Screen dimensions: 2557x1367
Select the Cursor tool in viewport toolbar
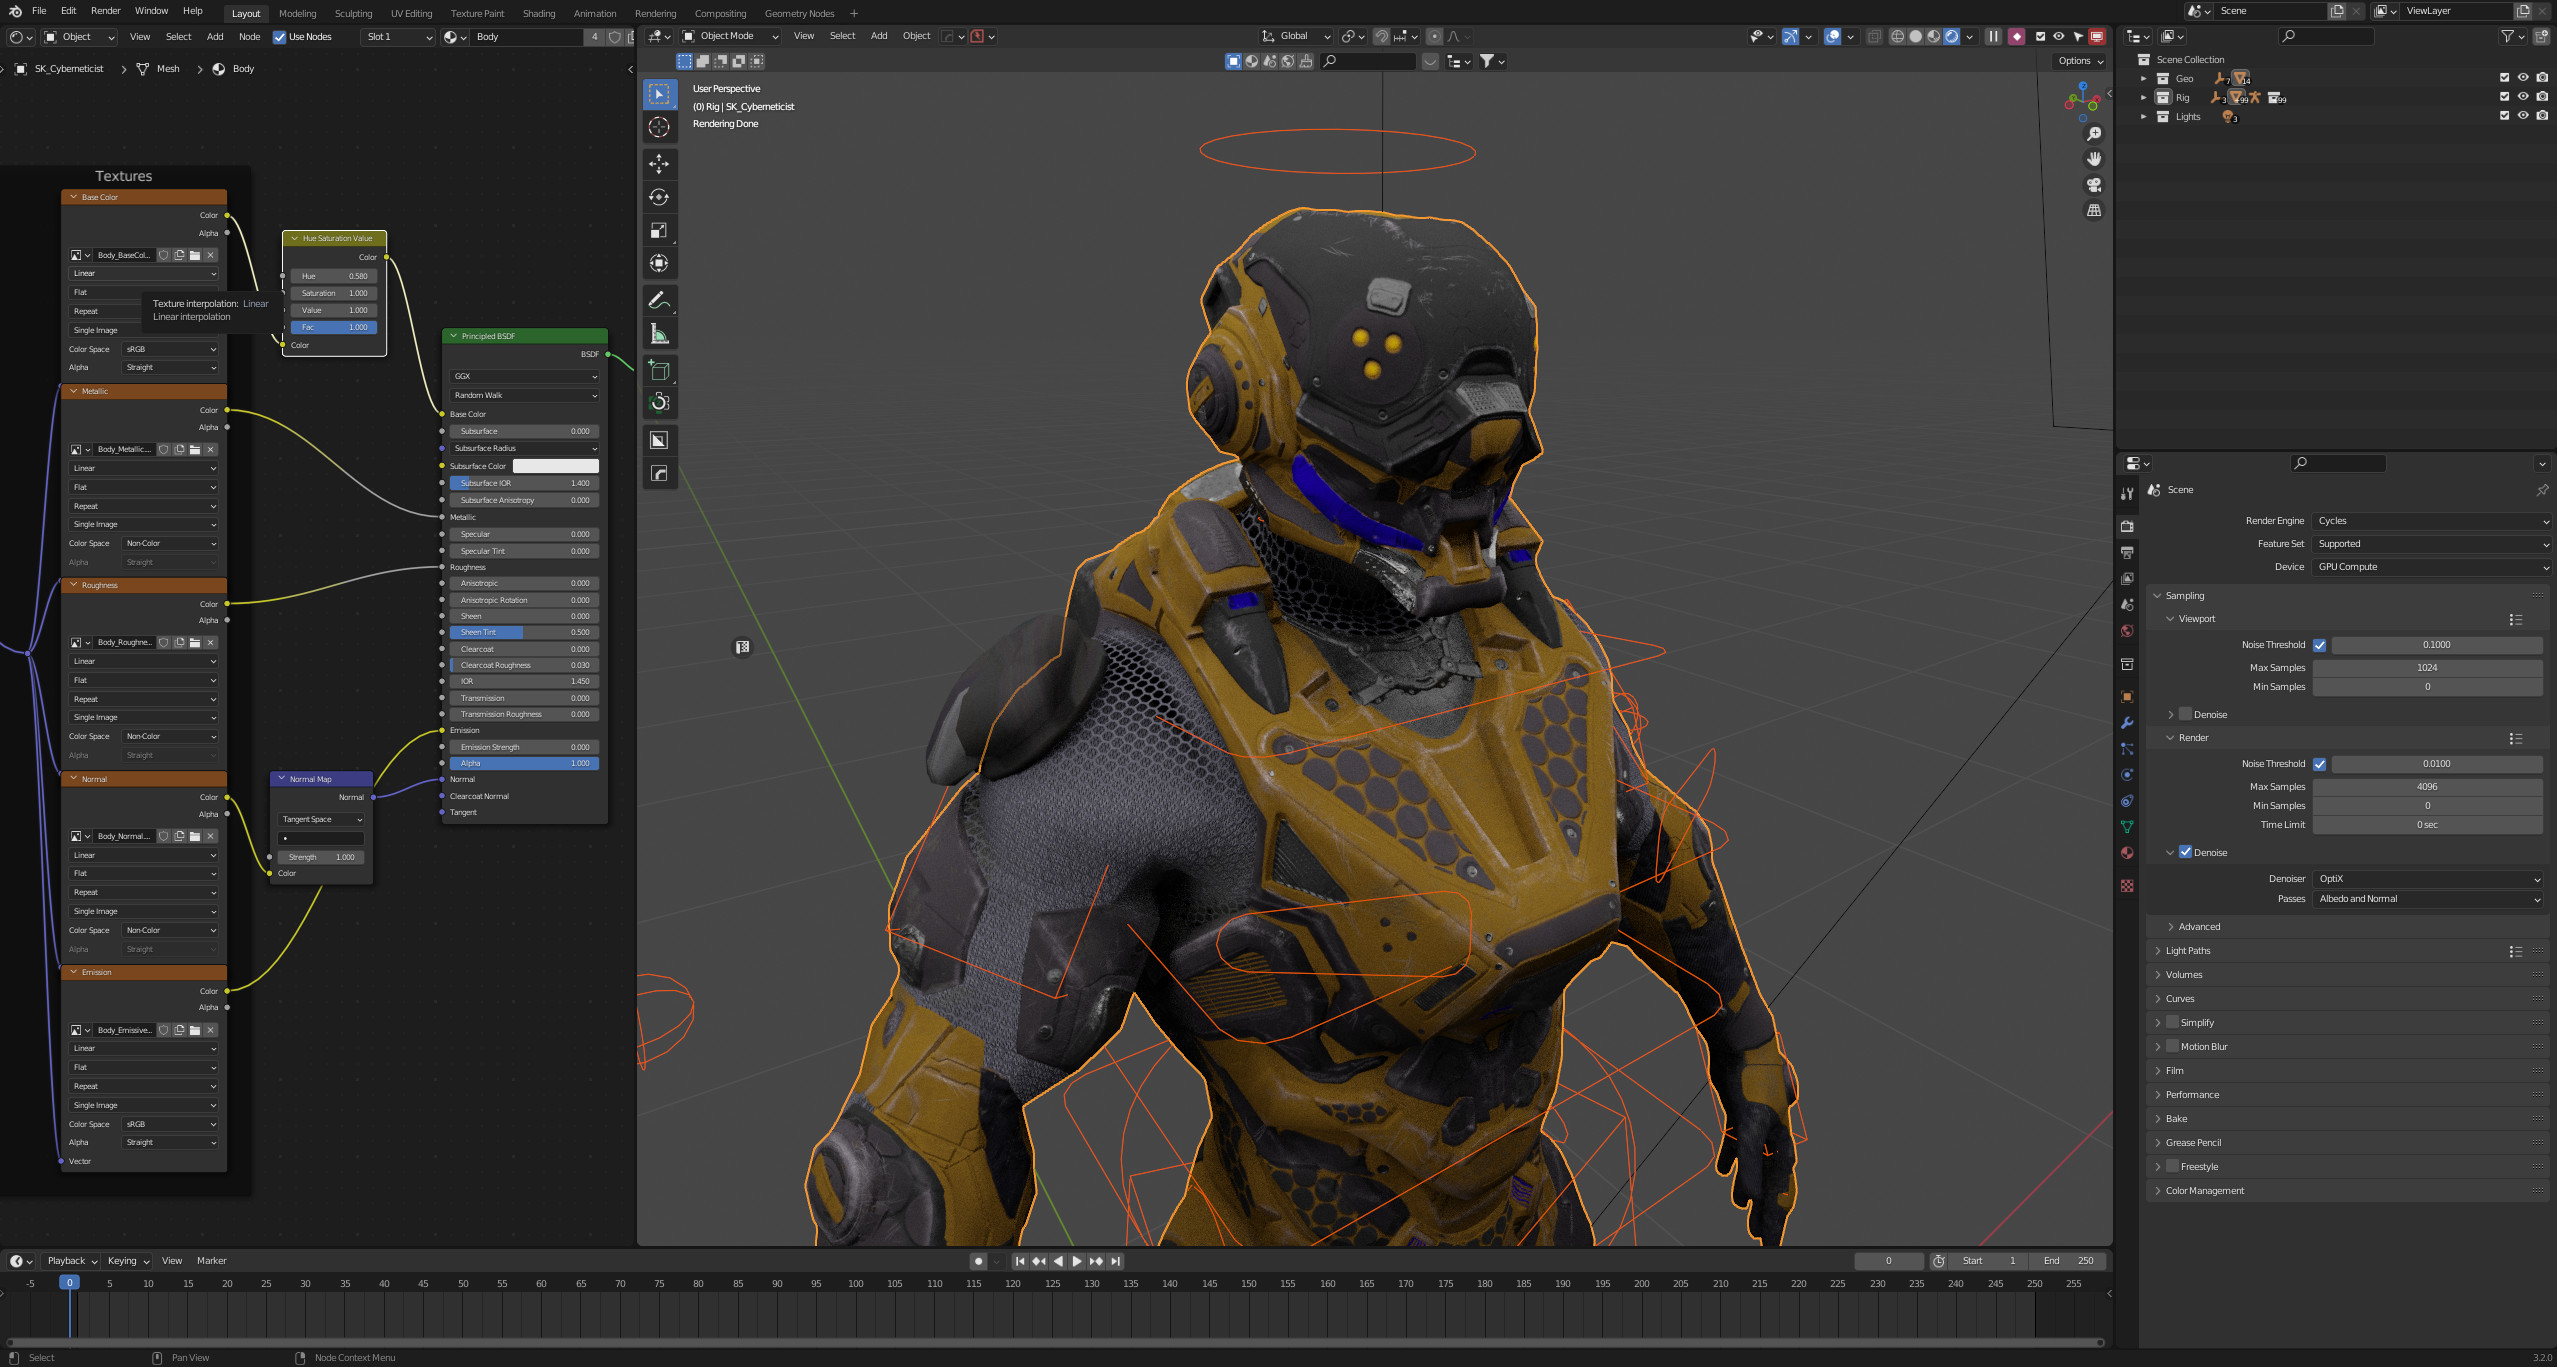coord(659,127)
